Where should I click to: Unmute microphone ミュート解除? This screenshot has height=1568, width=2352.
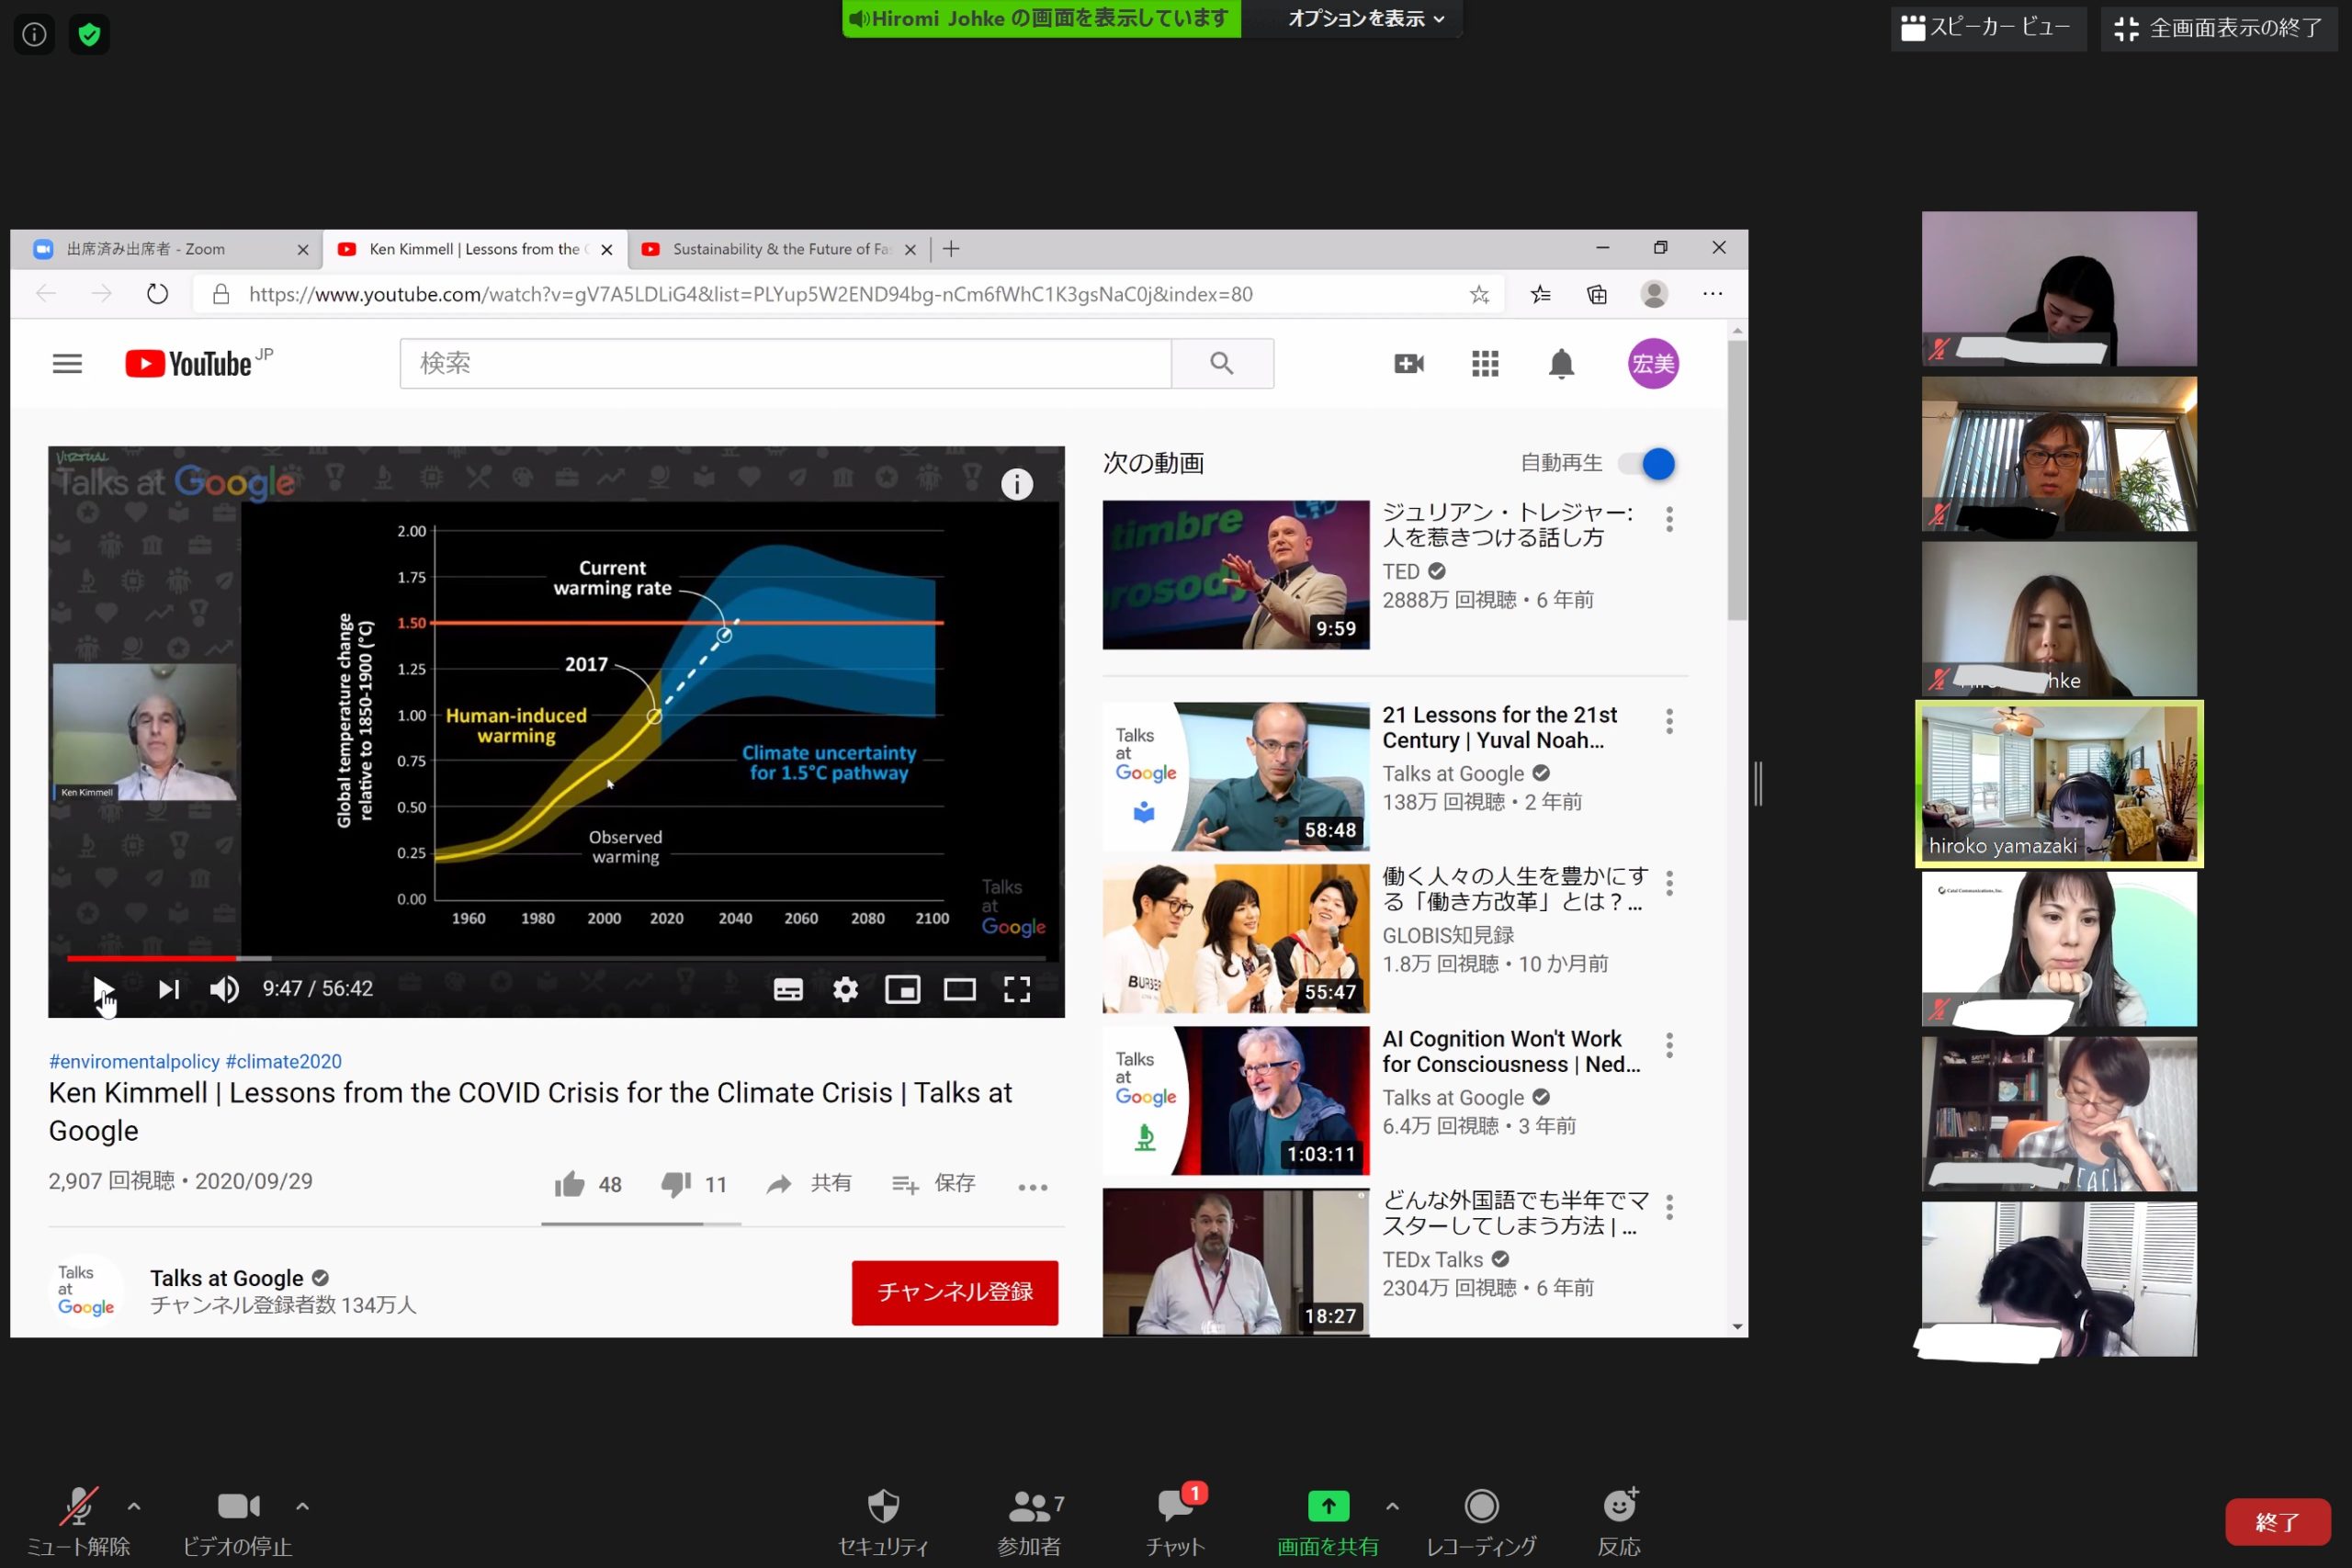[x=78, y=1522]
